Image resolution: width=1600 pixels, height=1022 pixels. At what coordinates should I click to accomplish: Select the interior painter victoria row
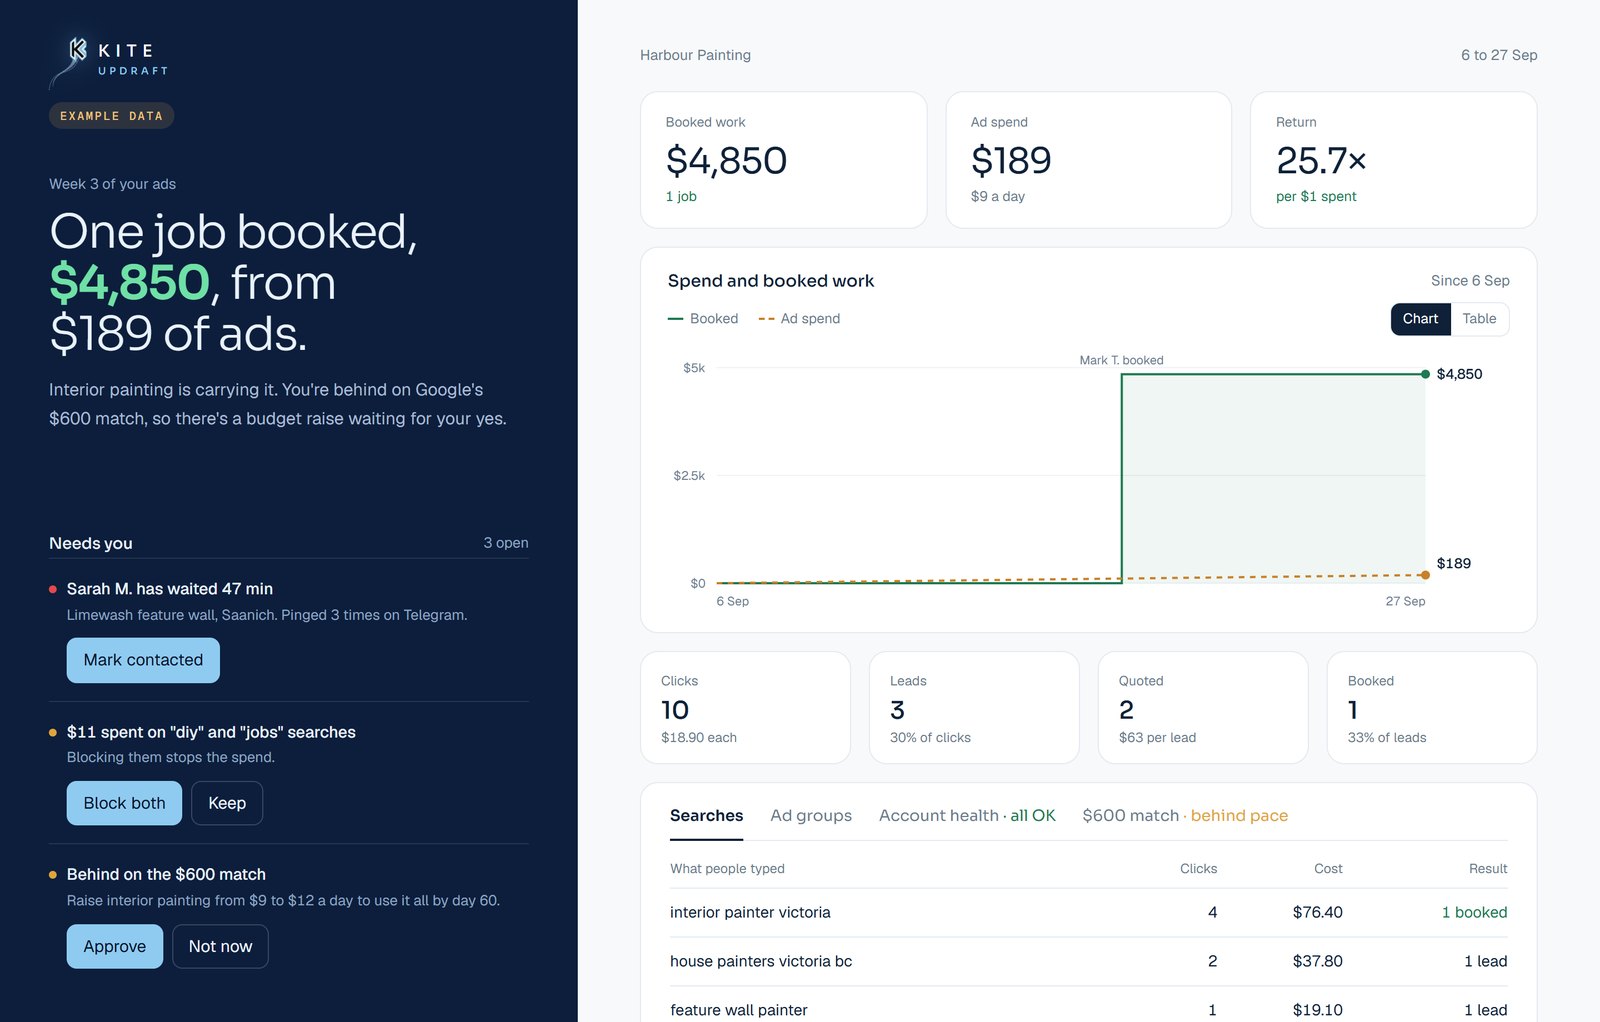coord(1089,912)
